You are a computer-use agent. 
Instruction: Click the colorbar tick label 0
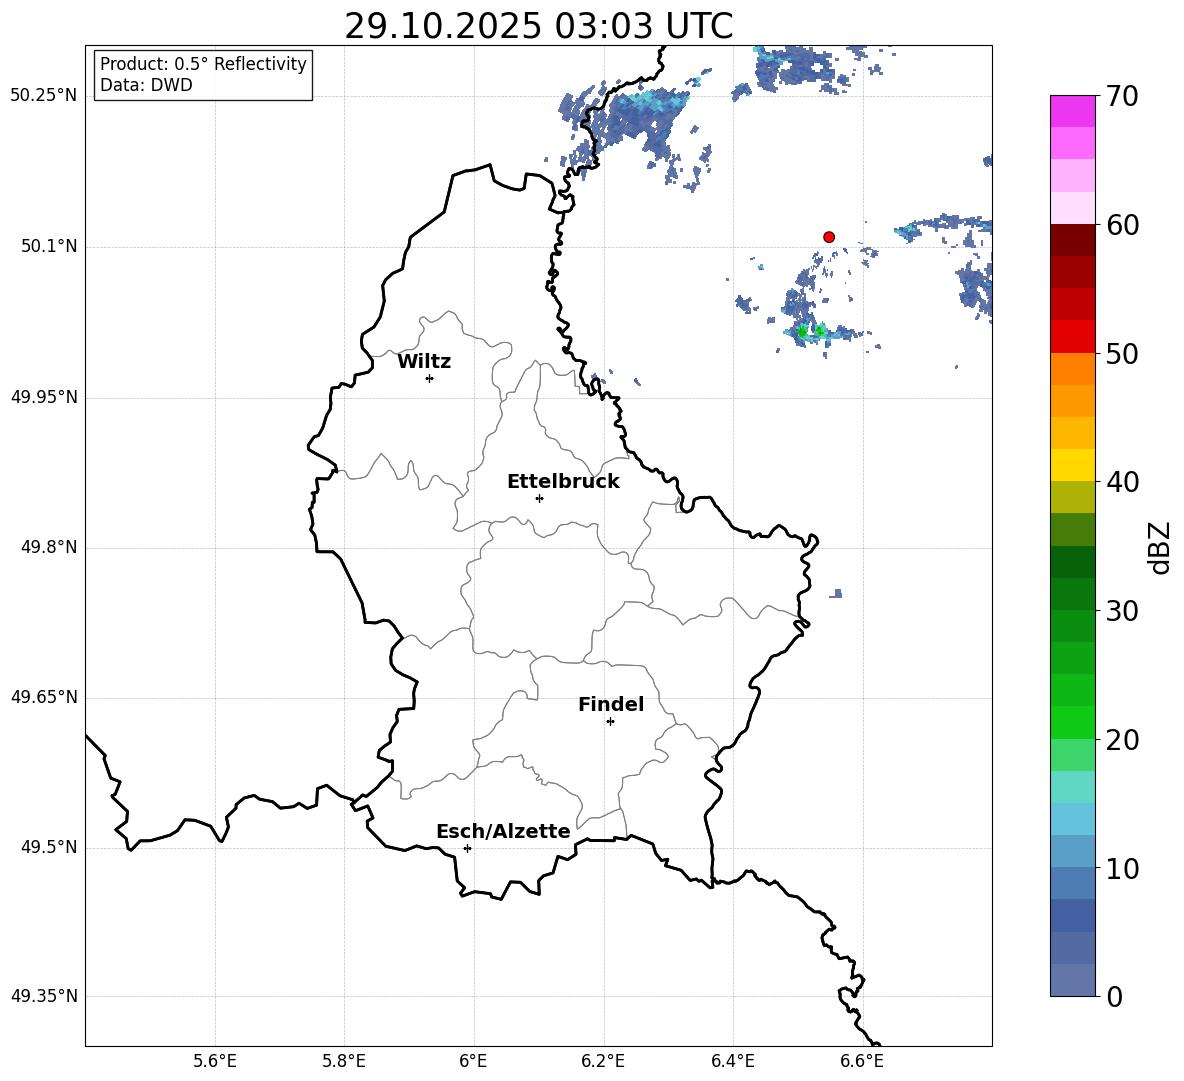[1114, 996]
